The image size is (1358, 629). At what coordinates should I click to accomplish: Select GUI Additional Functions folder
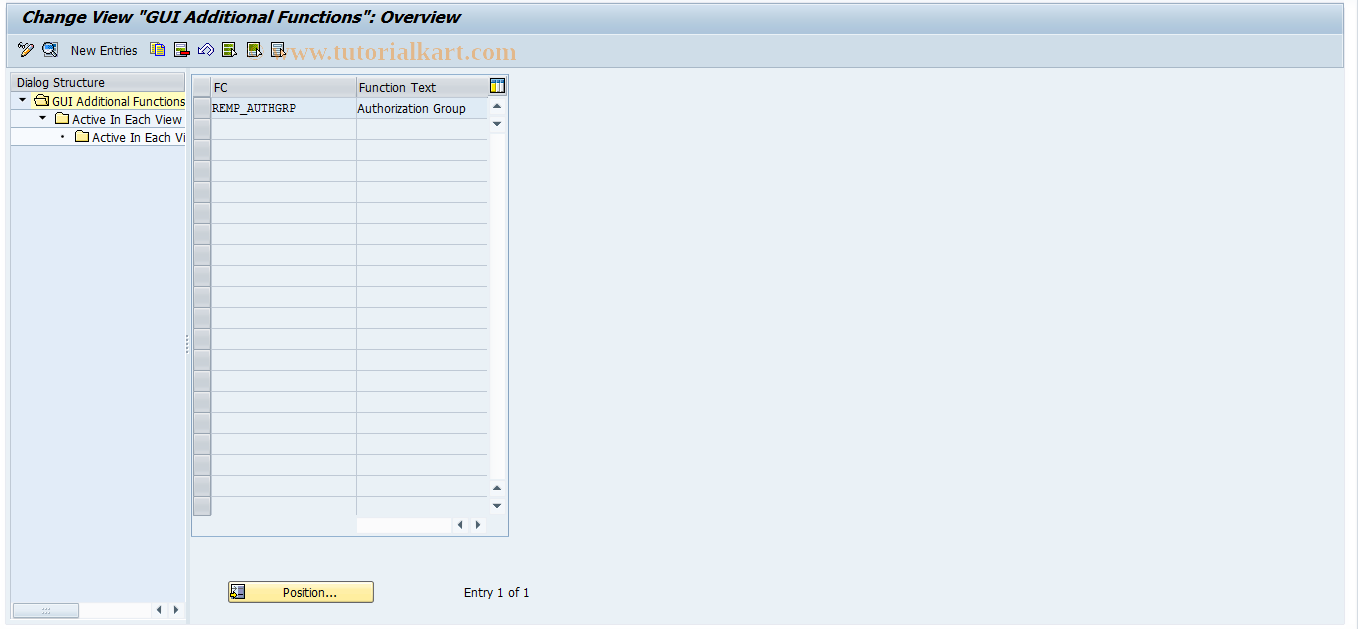pos(110,101)
